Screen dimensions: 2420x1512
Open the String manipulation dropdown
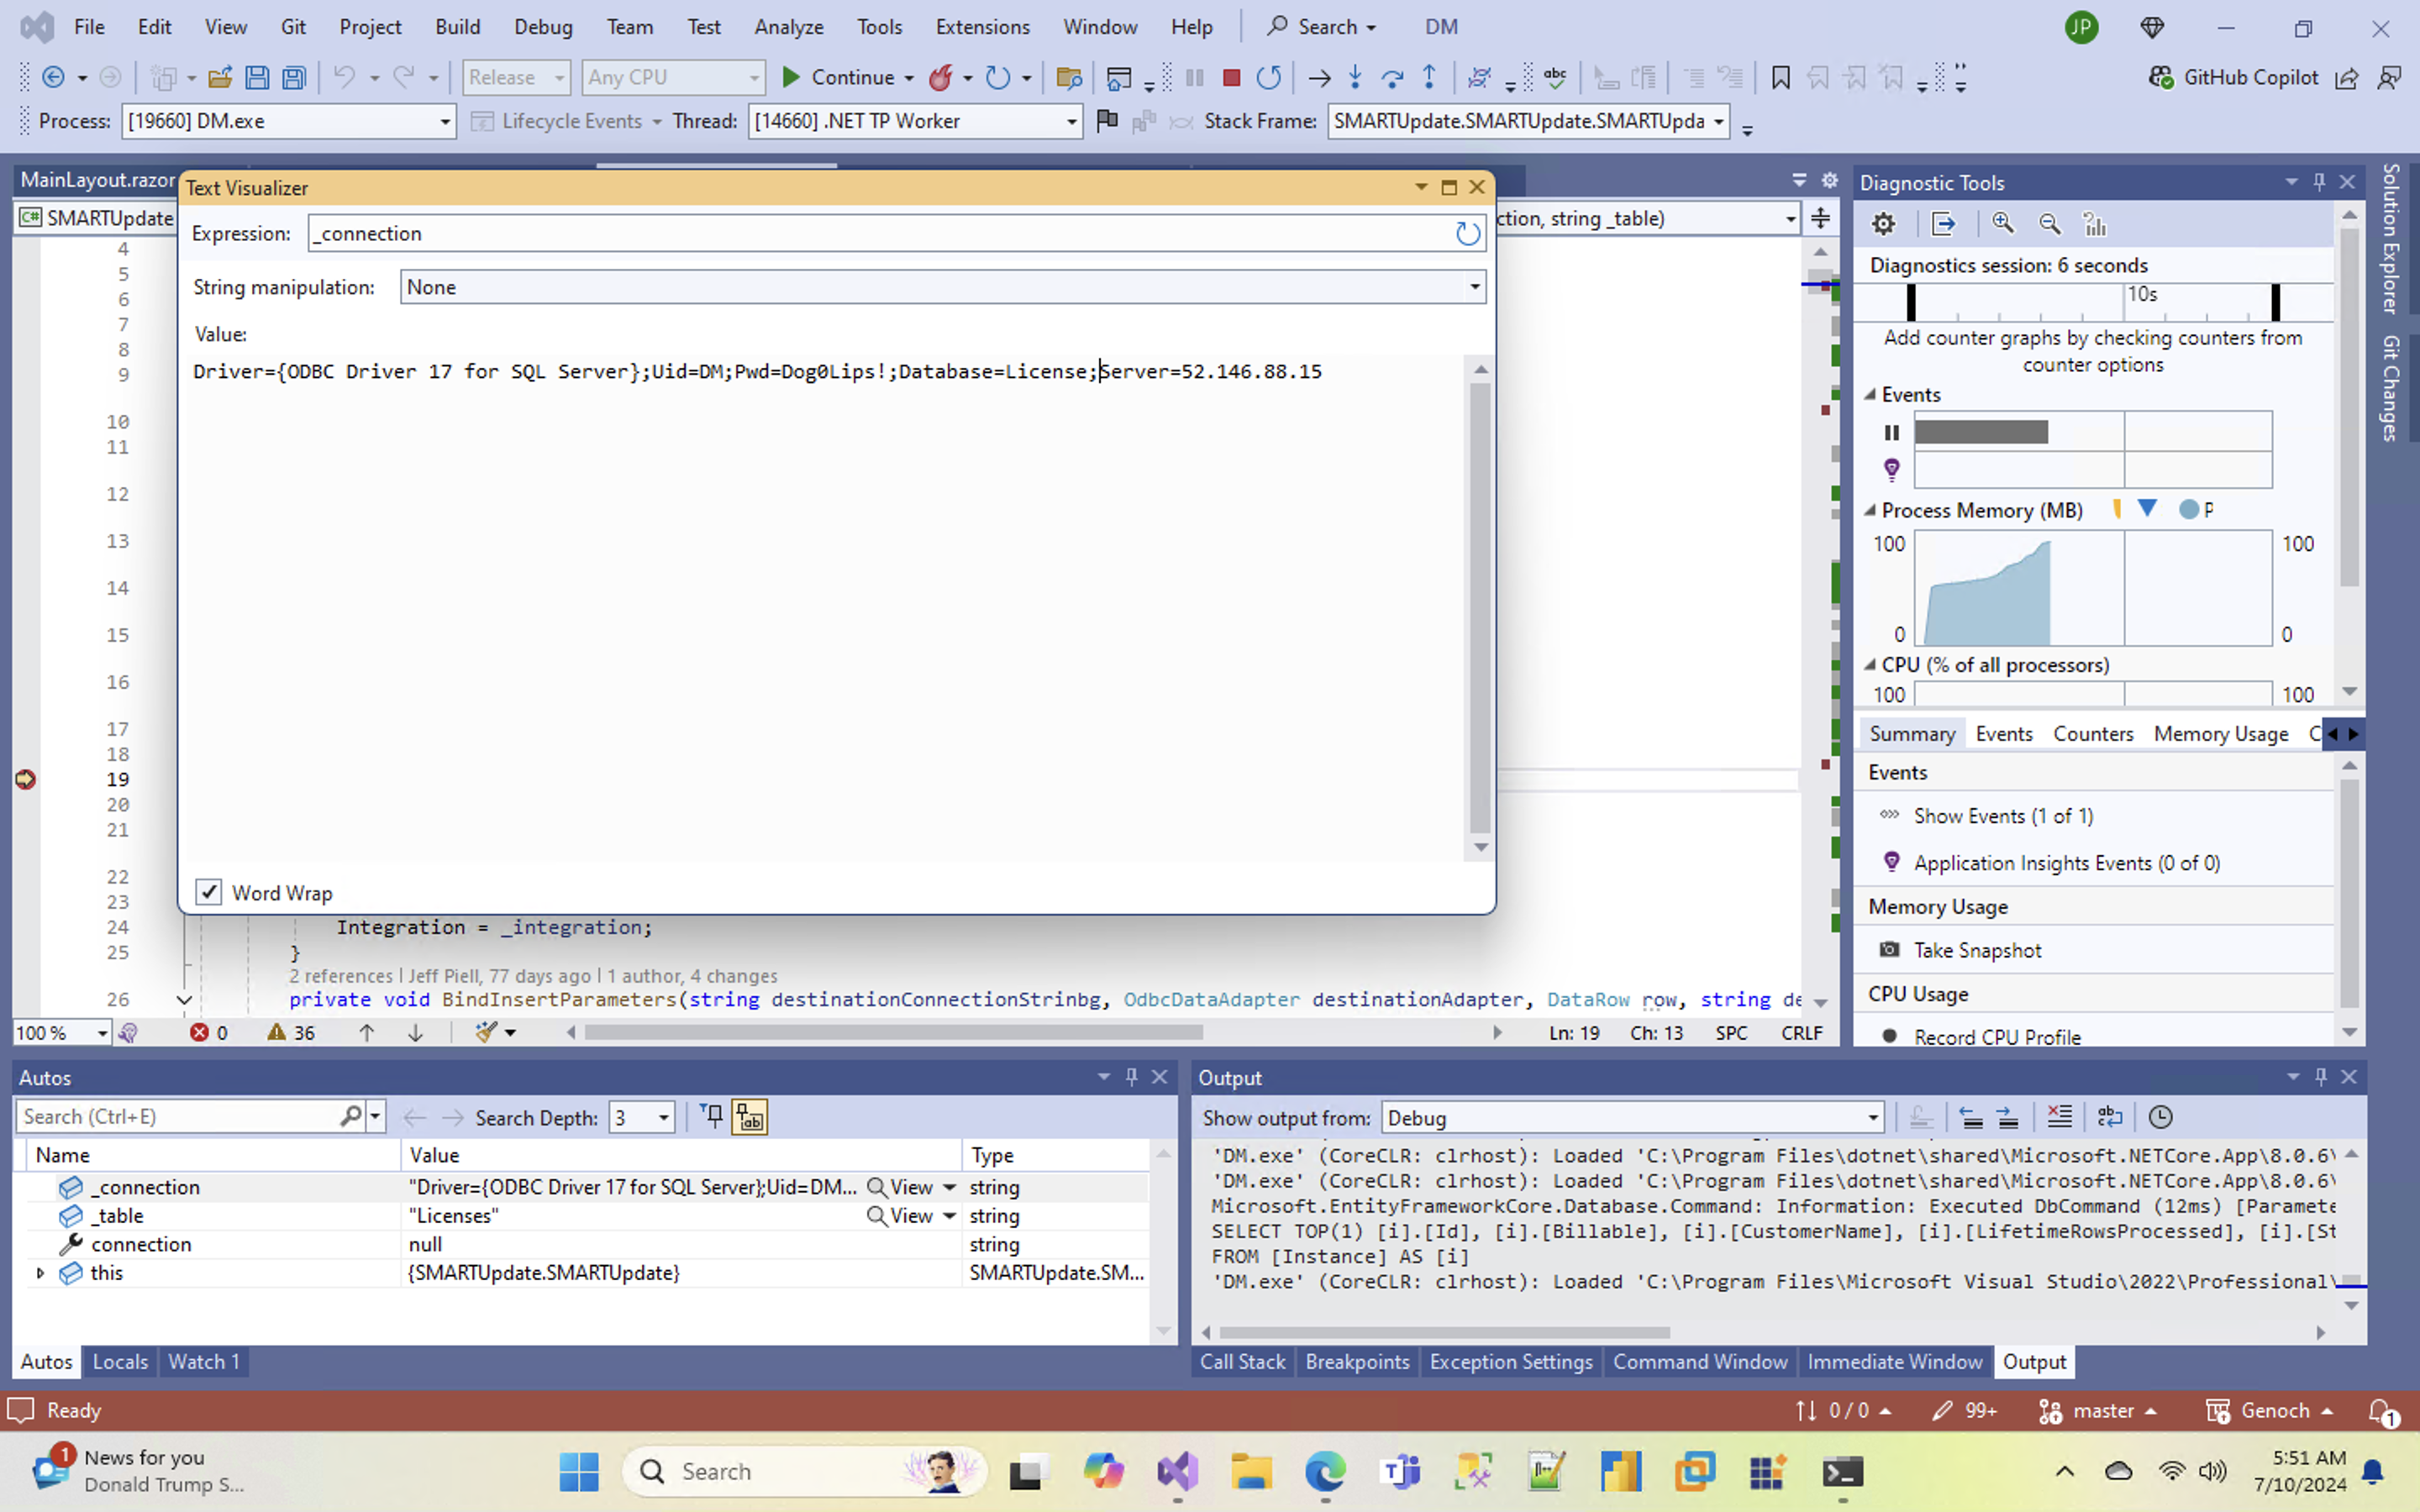point(1474,287)
